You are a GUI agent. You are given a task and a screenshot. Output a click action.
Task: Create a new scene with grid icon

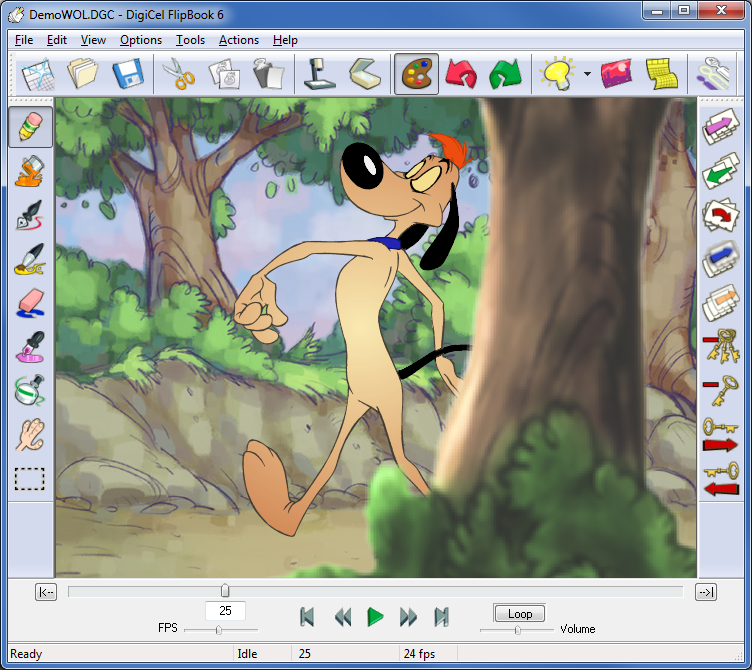click(38, 74)
